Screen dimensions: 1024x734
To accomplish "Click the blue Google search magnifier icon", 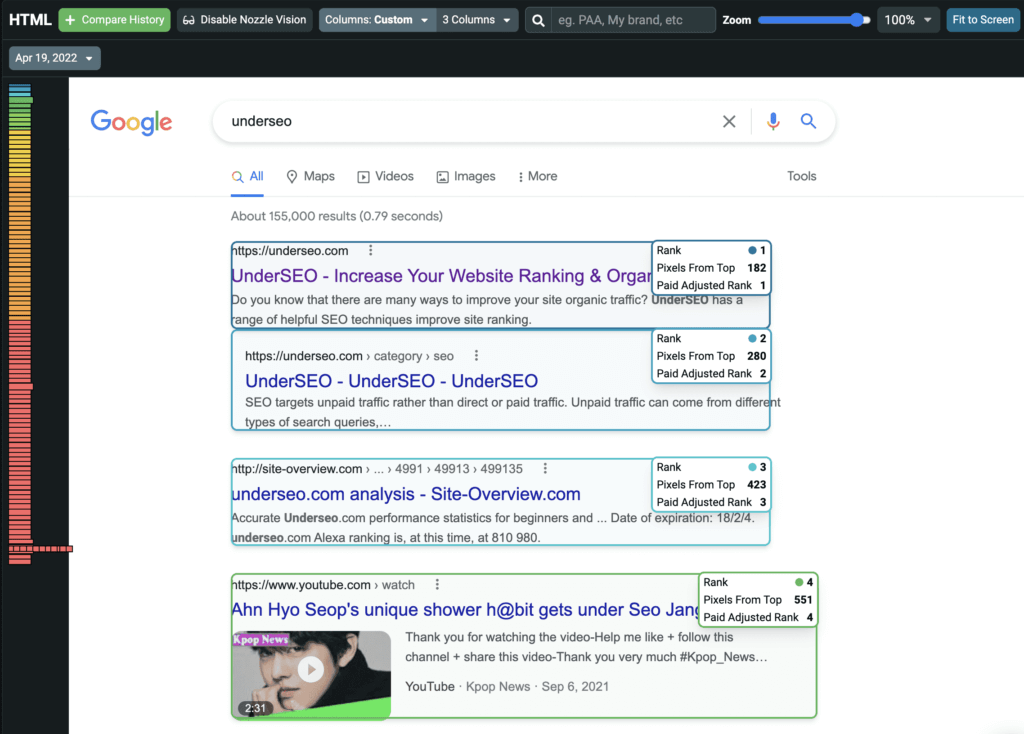I will (808, 121).
